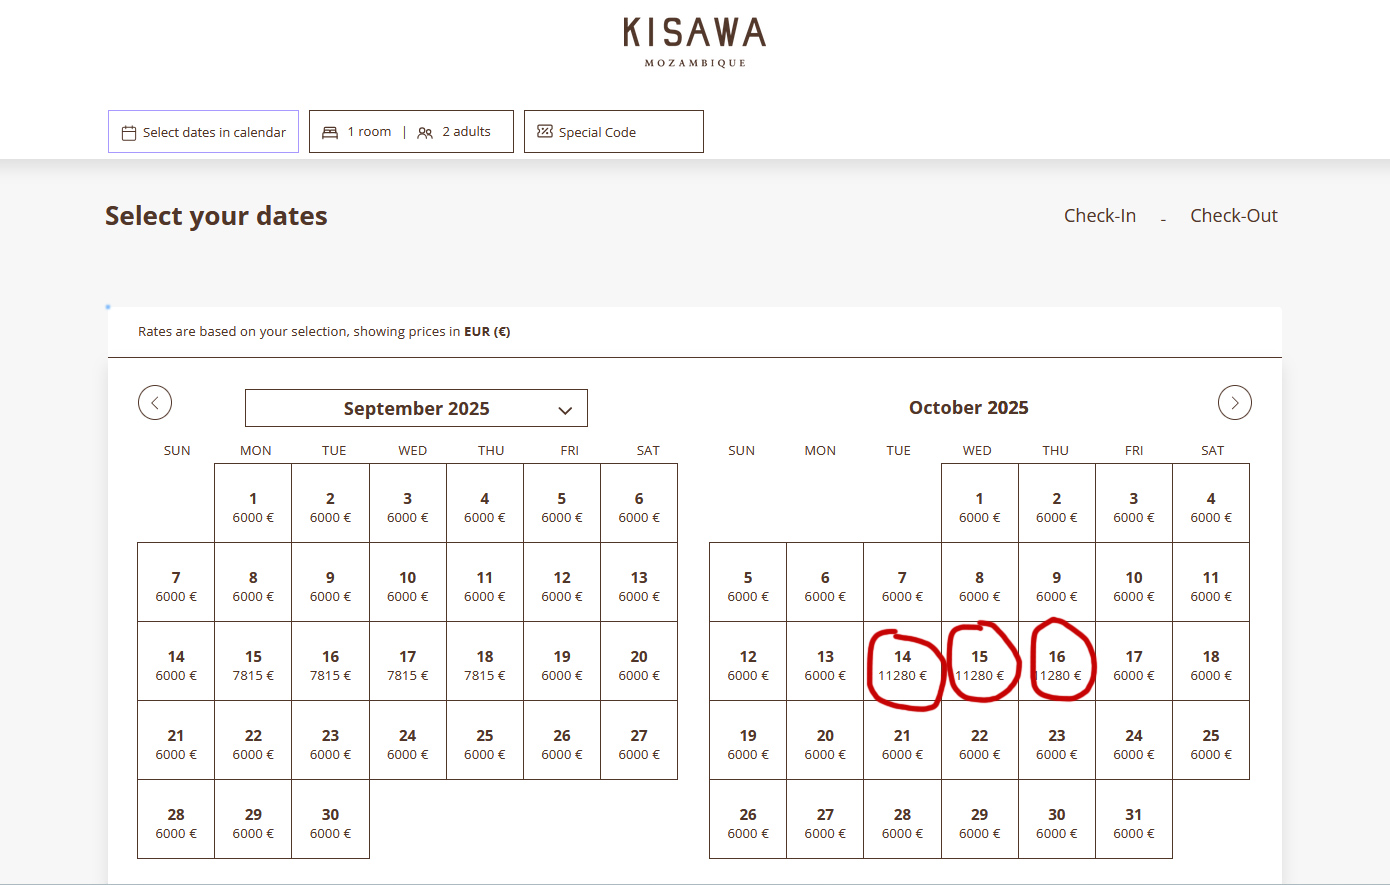Click the calendar icon in date selector

129,133
